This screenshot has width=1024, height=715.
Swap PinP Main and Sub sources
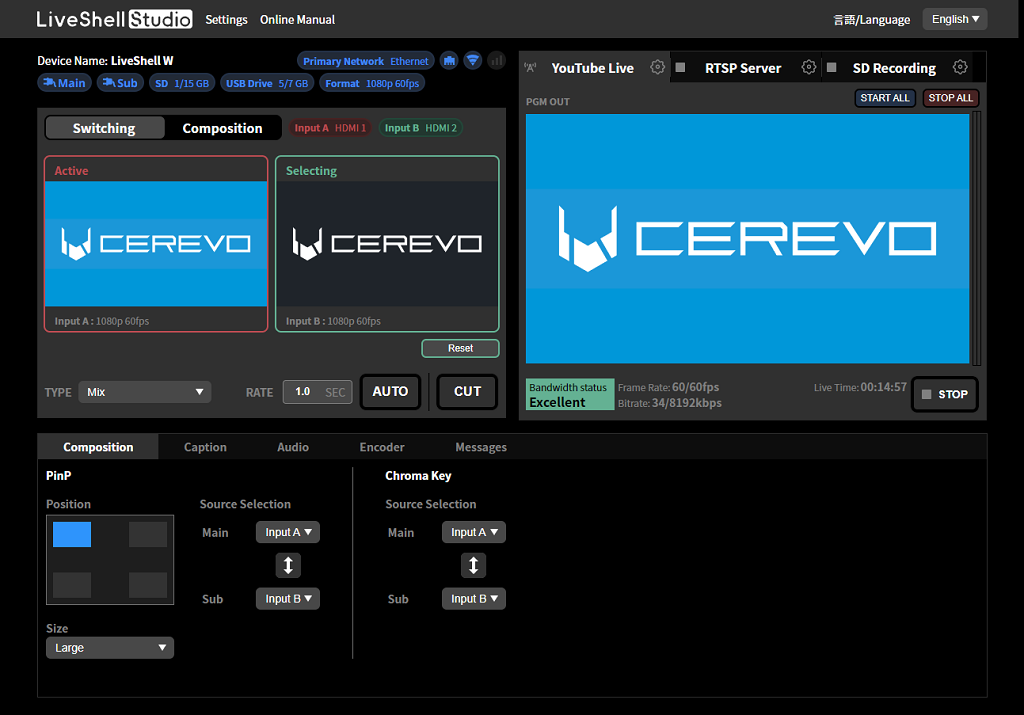[x=288, y=565]
